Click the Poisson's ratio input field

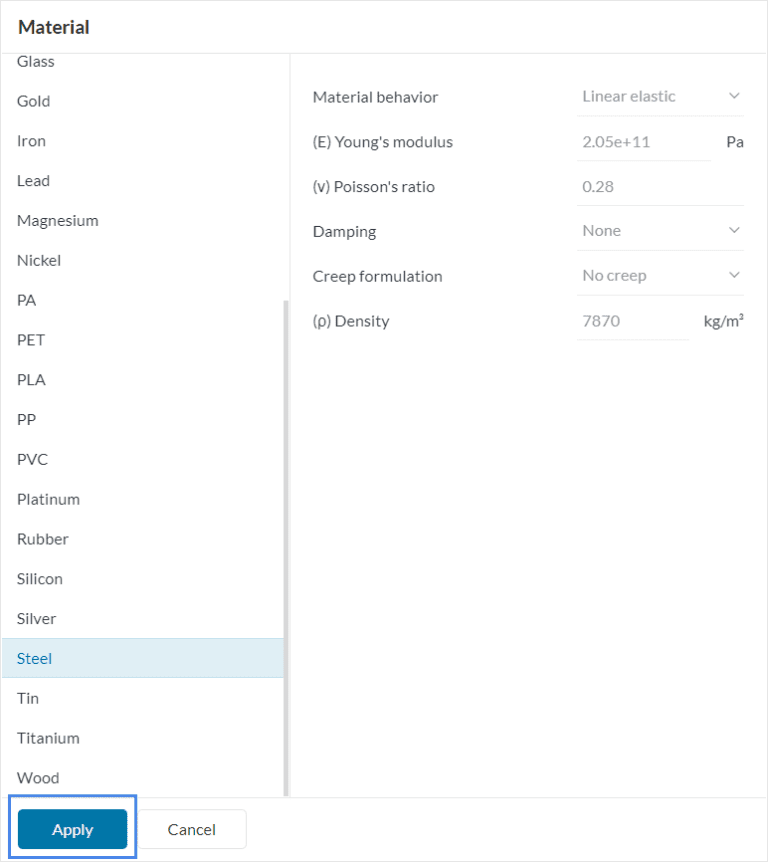pyautogui.click(x=660, y=187)
